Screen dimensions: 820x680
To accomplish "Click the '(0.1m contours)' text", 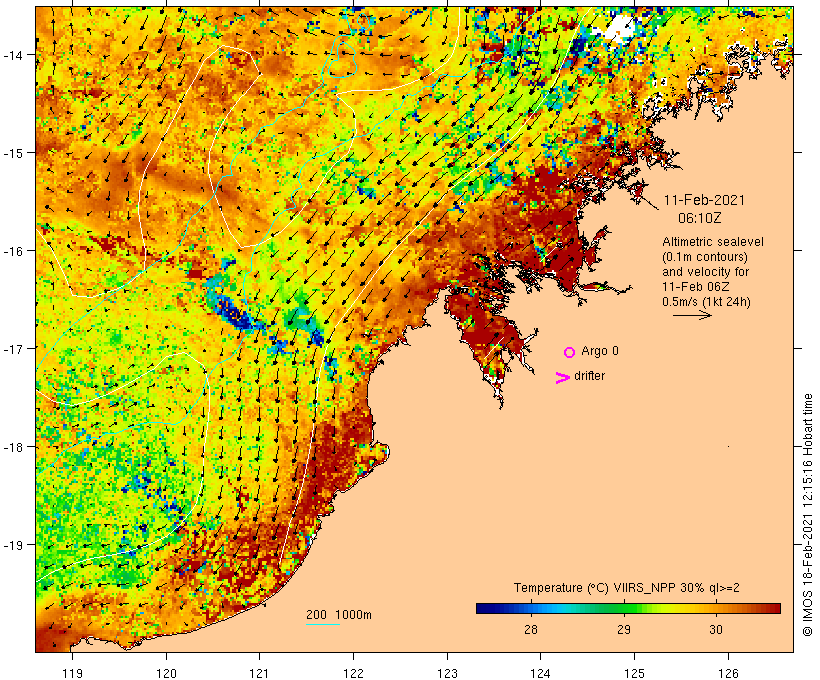I will [705, 257].
